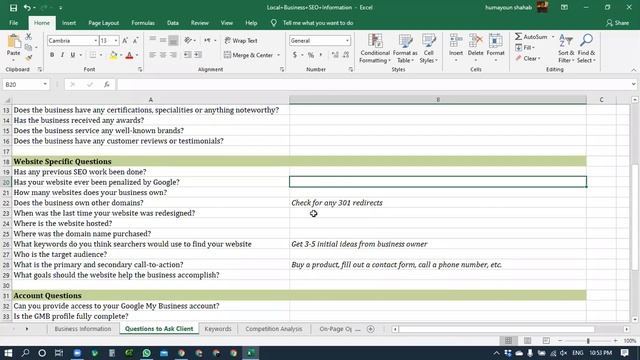640x360 pixels.
Task: Center text horizontally
Action: click(x=163, y=55)
